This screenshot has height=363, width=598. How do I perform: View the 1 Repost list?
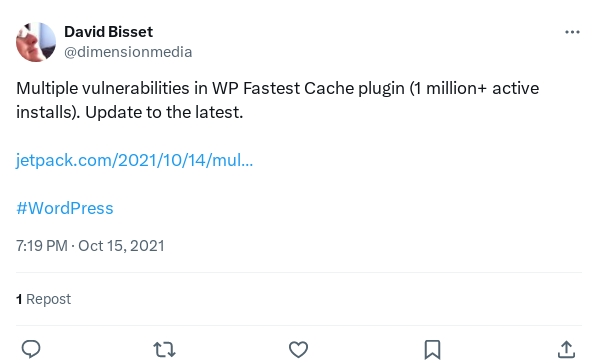[x=43, y=299]
